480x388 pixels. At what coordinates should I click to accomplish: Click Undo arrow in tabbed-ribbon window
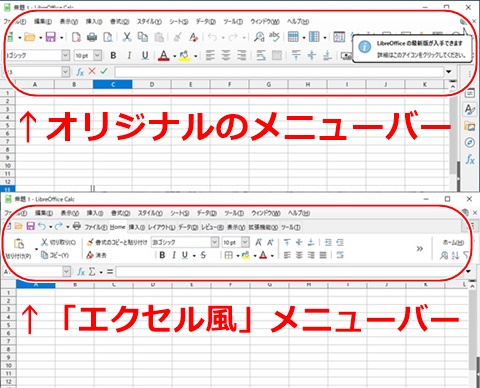pos(42,226)
